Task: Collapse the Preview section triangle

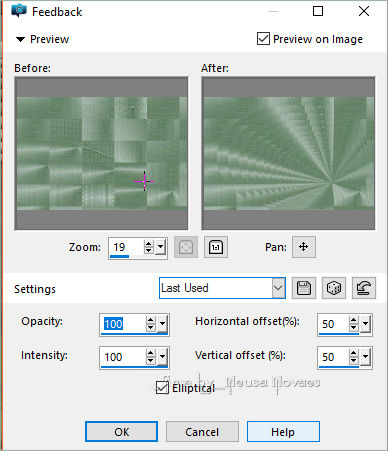Action: [20, 39]
